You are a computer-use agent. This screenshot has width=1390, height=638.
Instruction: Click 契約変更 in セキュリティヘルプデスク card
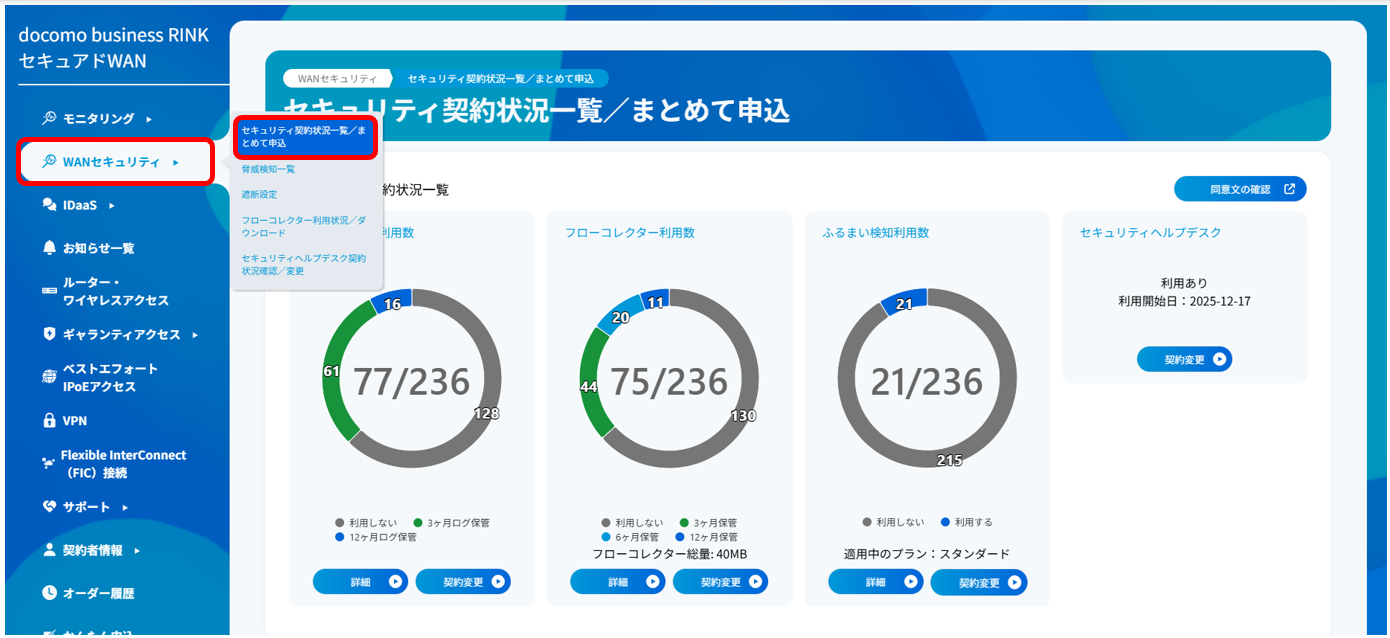click(x=1184, y=359)
